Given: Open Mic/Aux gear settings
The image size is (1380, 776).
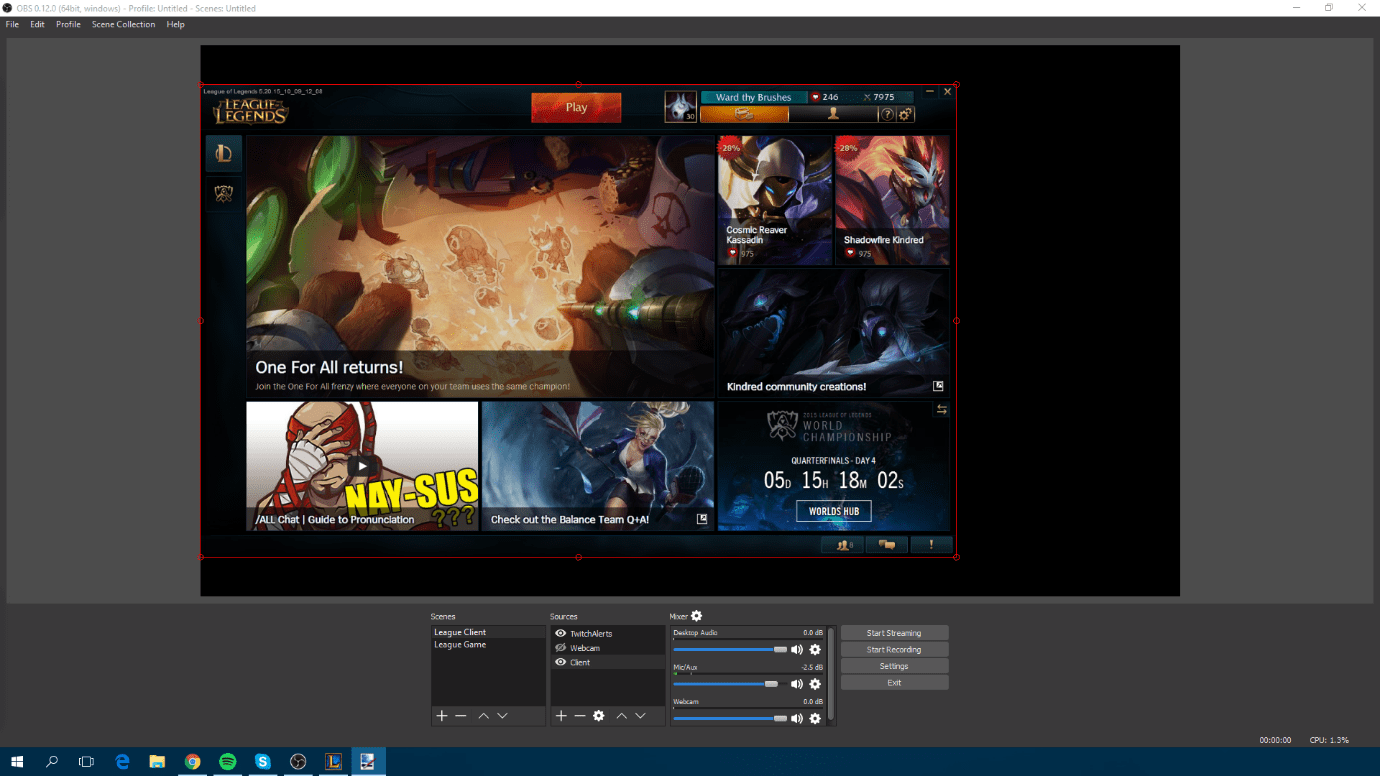Looking at the screenshot, I should (x=815, y=684).
